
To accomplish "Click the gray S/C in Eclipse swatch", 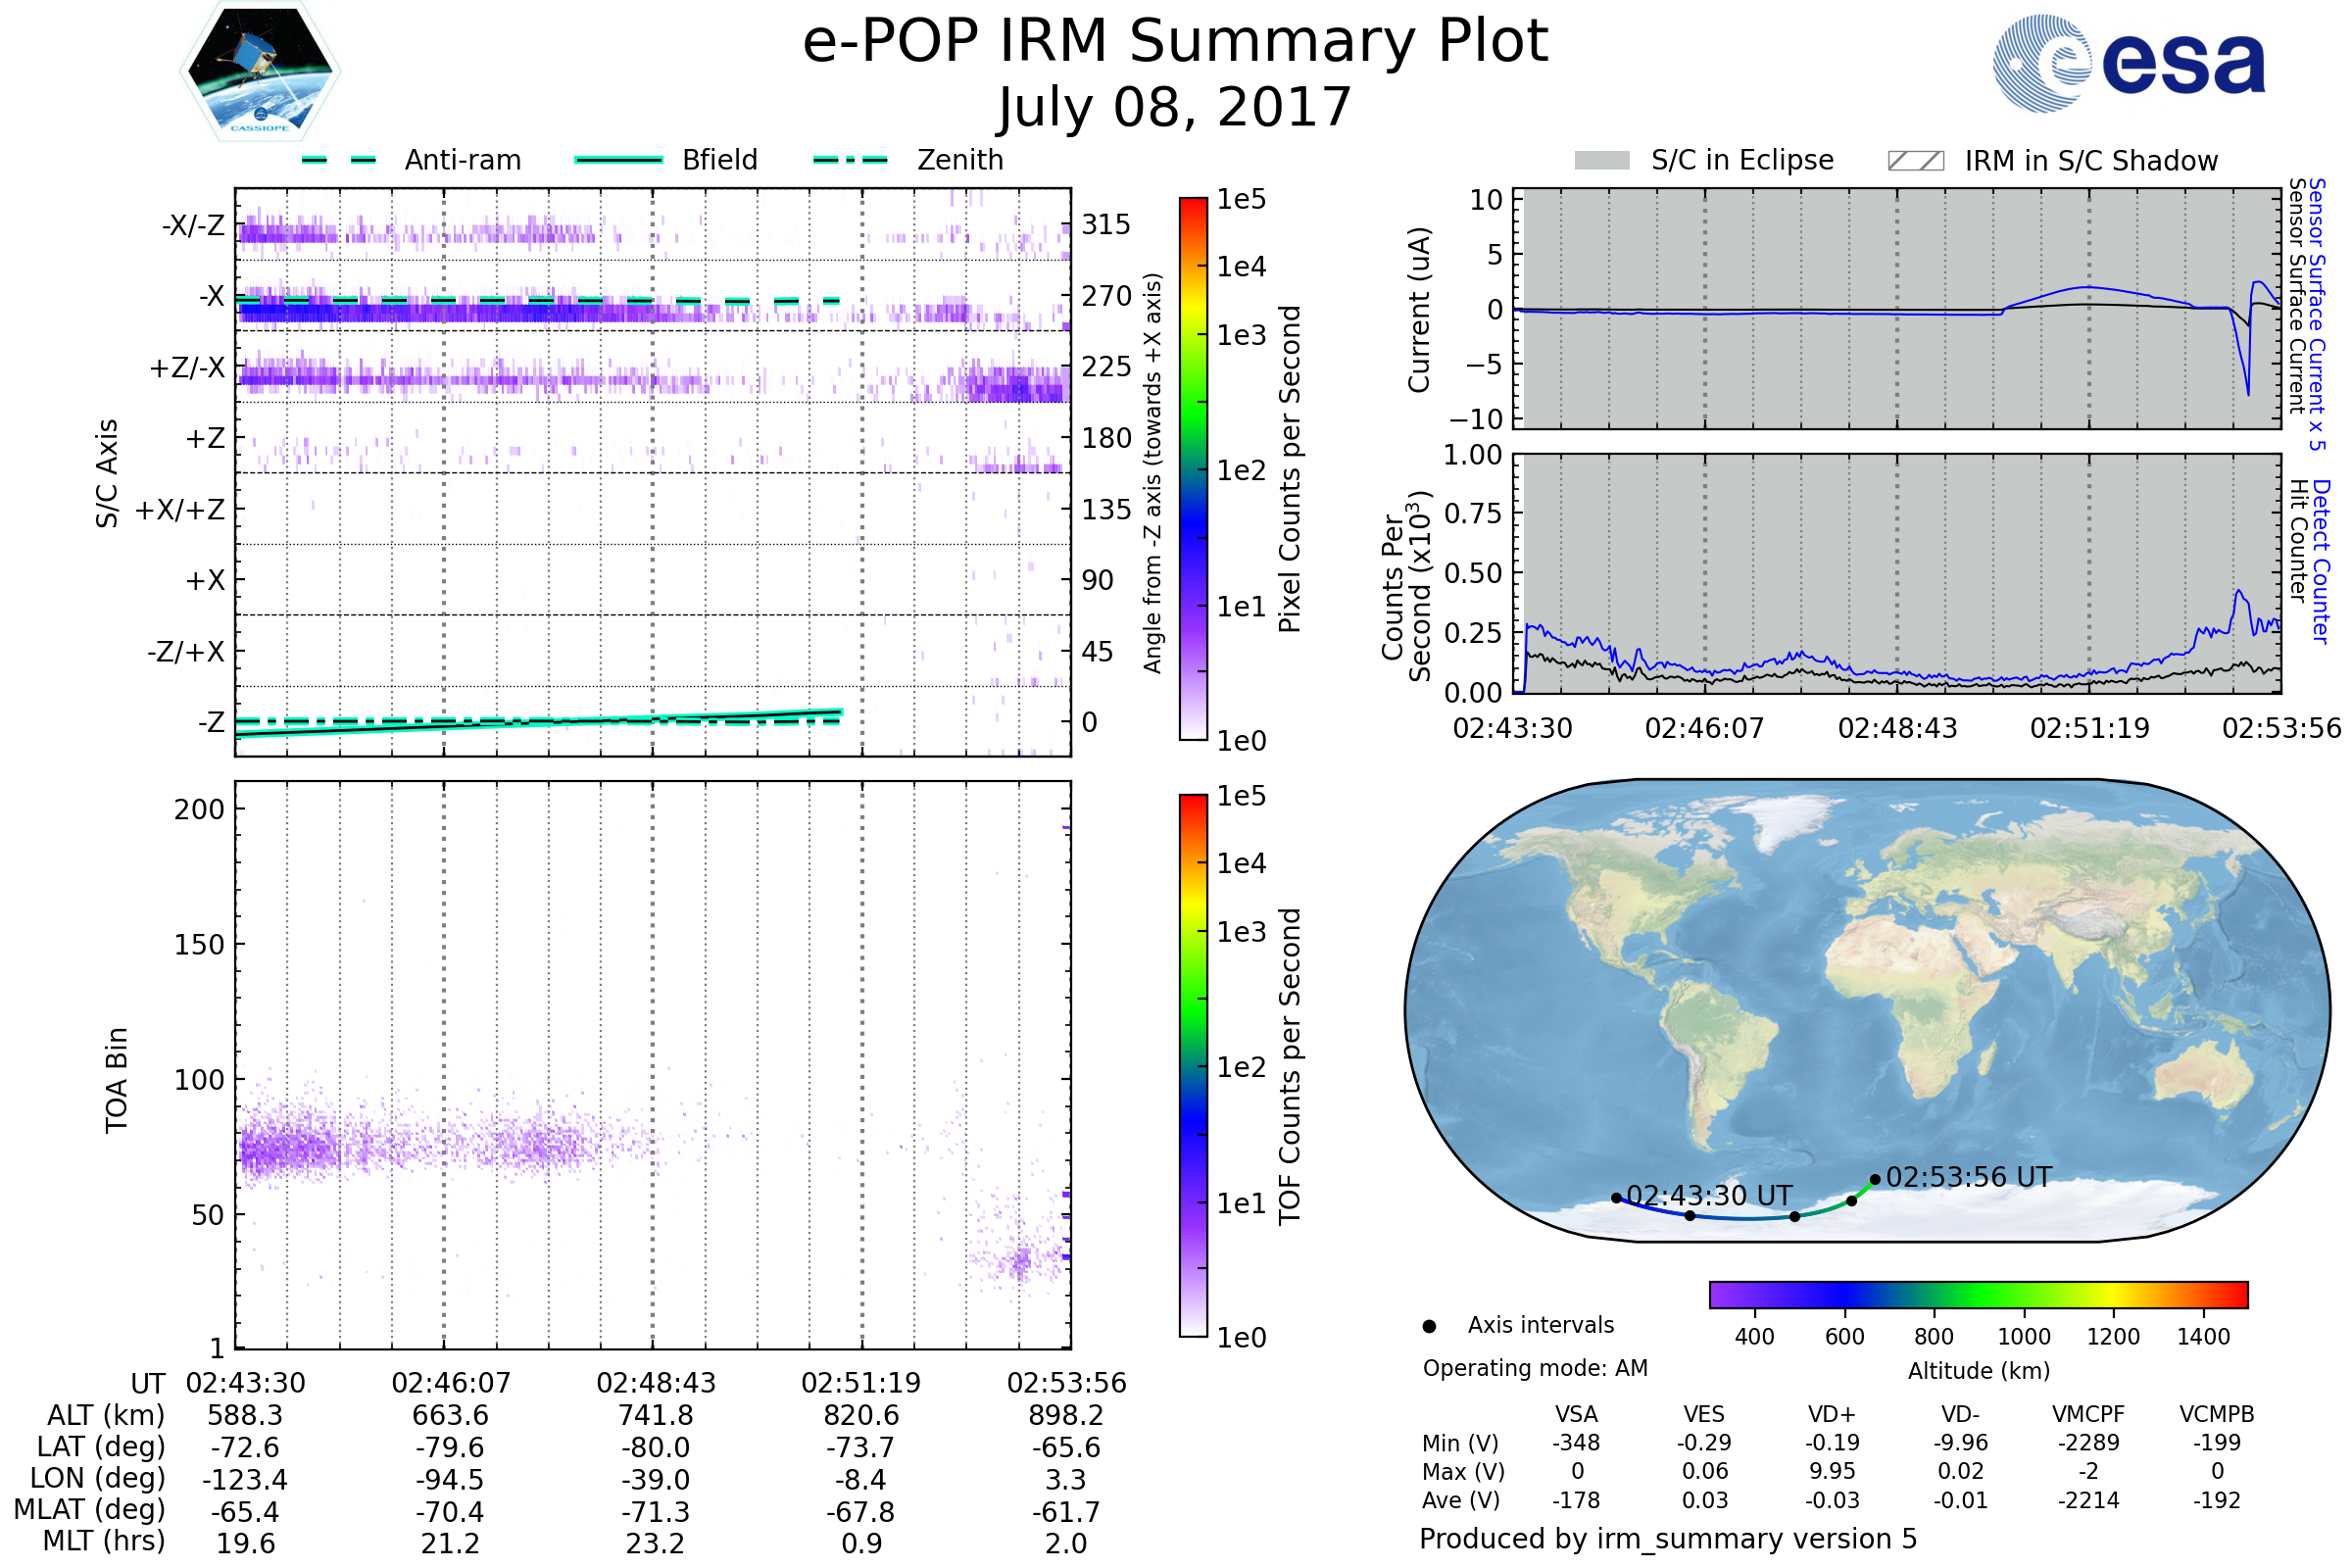I will (x=1601, y=161).
